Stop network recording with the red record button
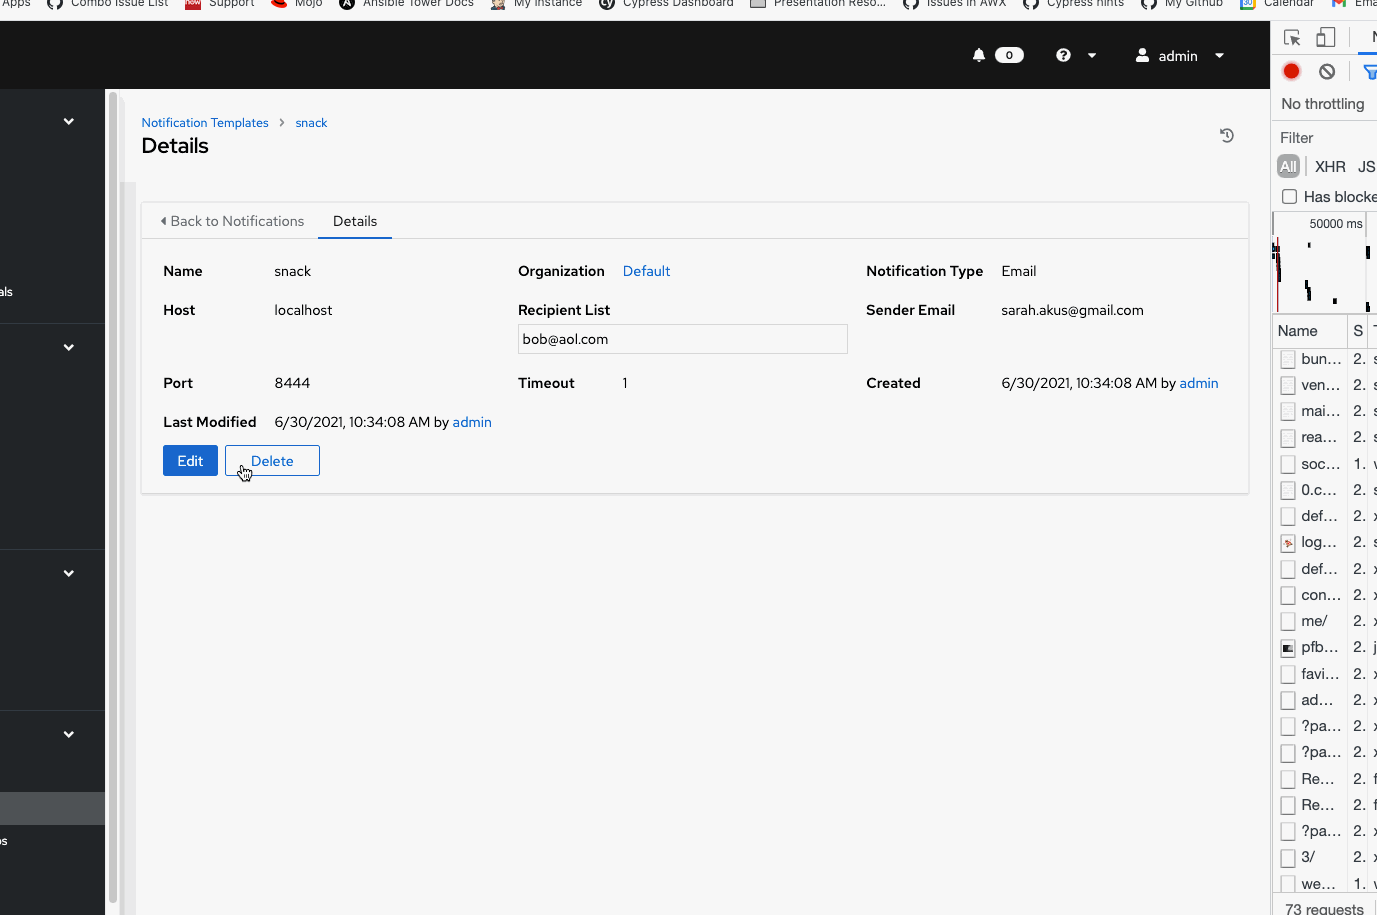The image size is (1377, 915). click(x=1291, y=71)
